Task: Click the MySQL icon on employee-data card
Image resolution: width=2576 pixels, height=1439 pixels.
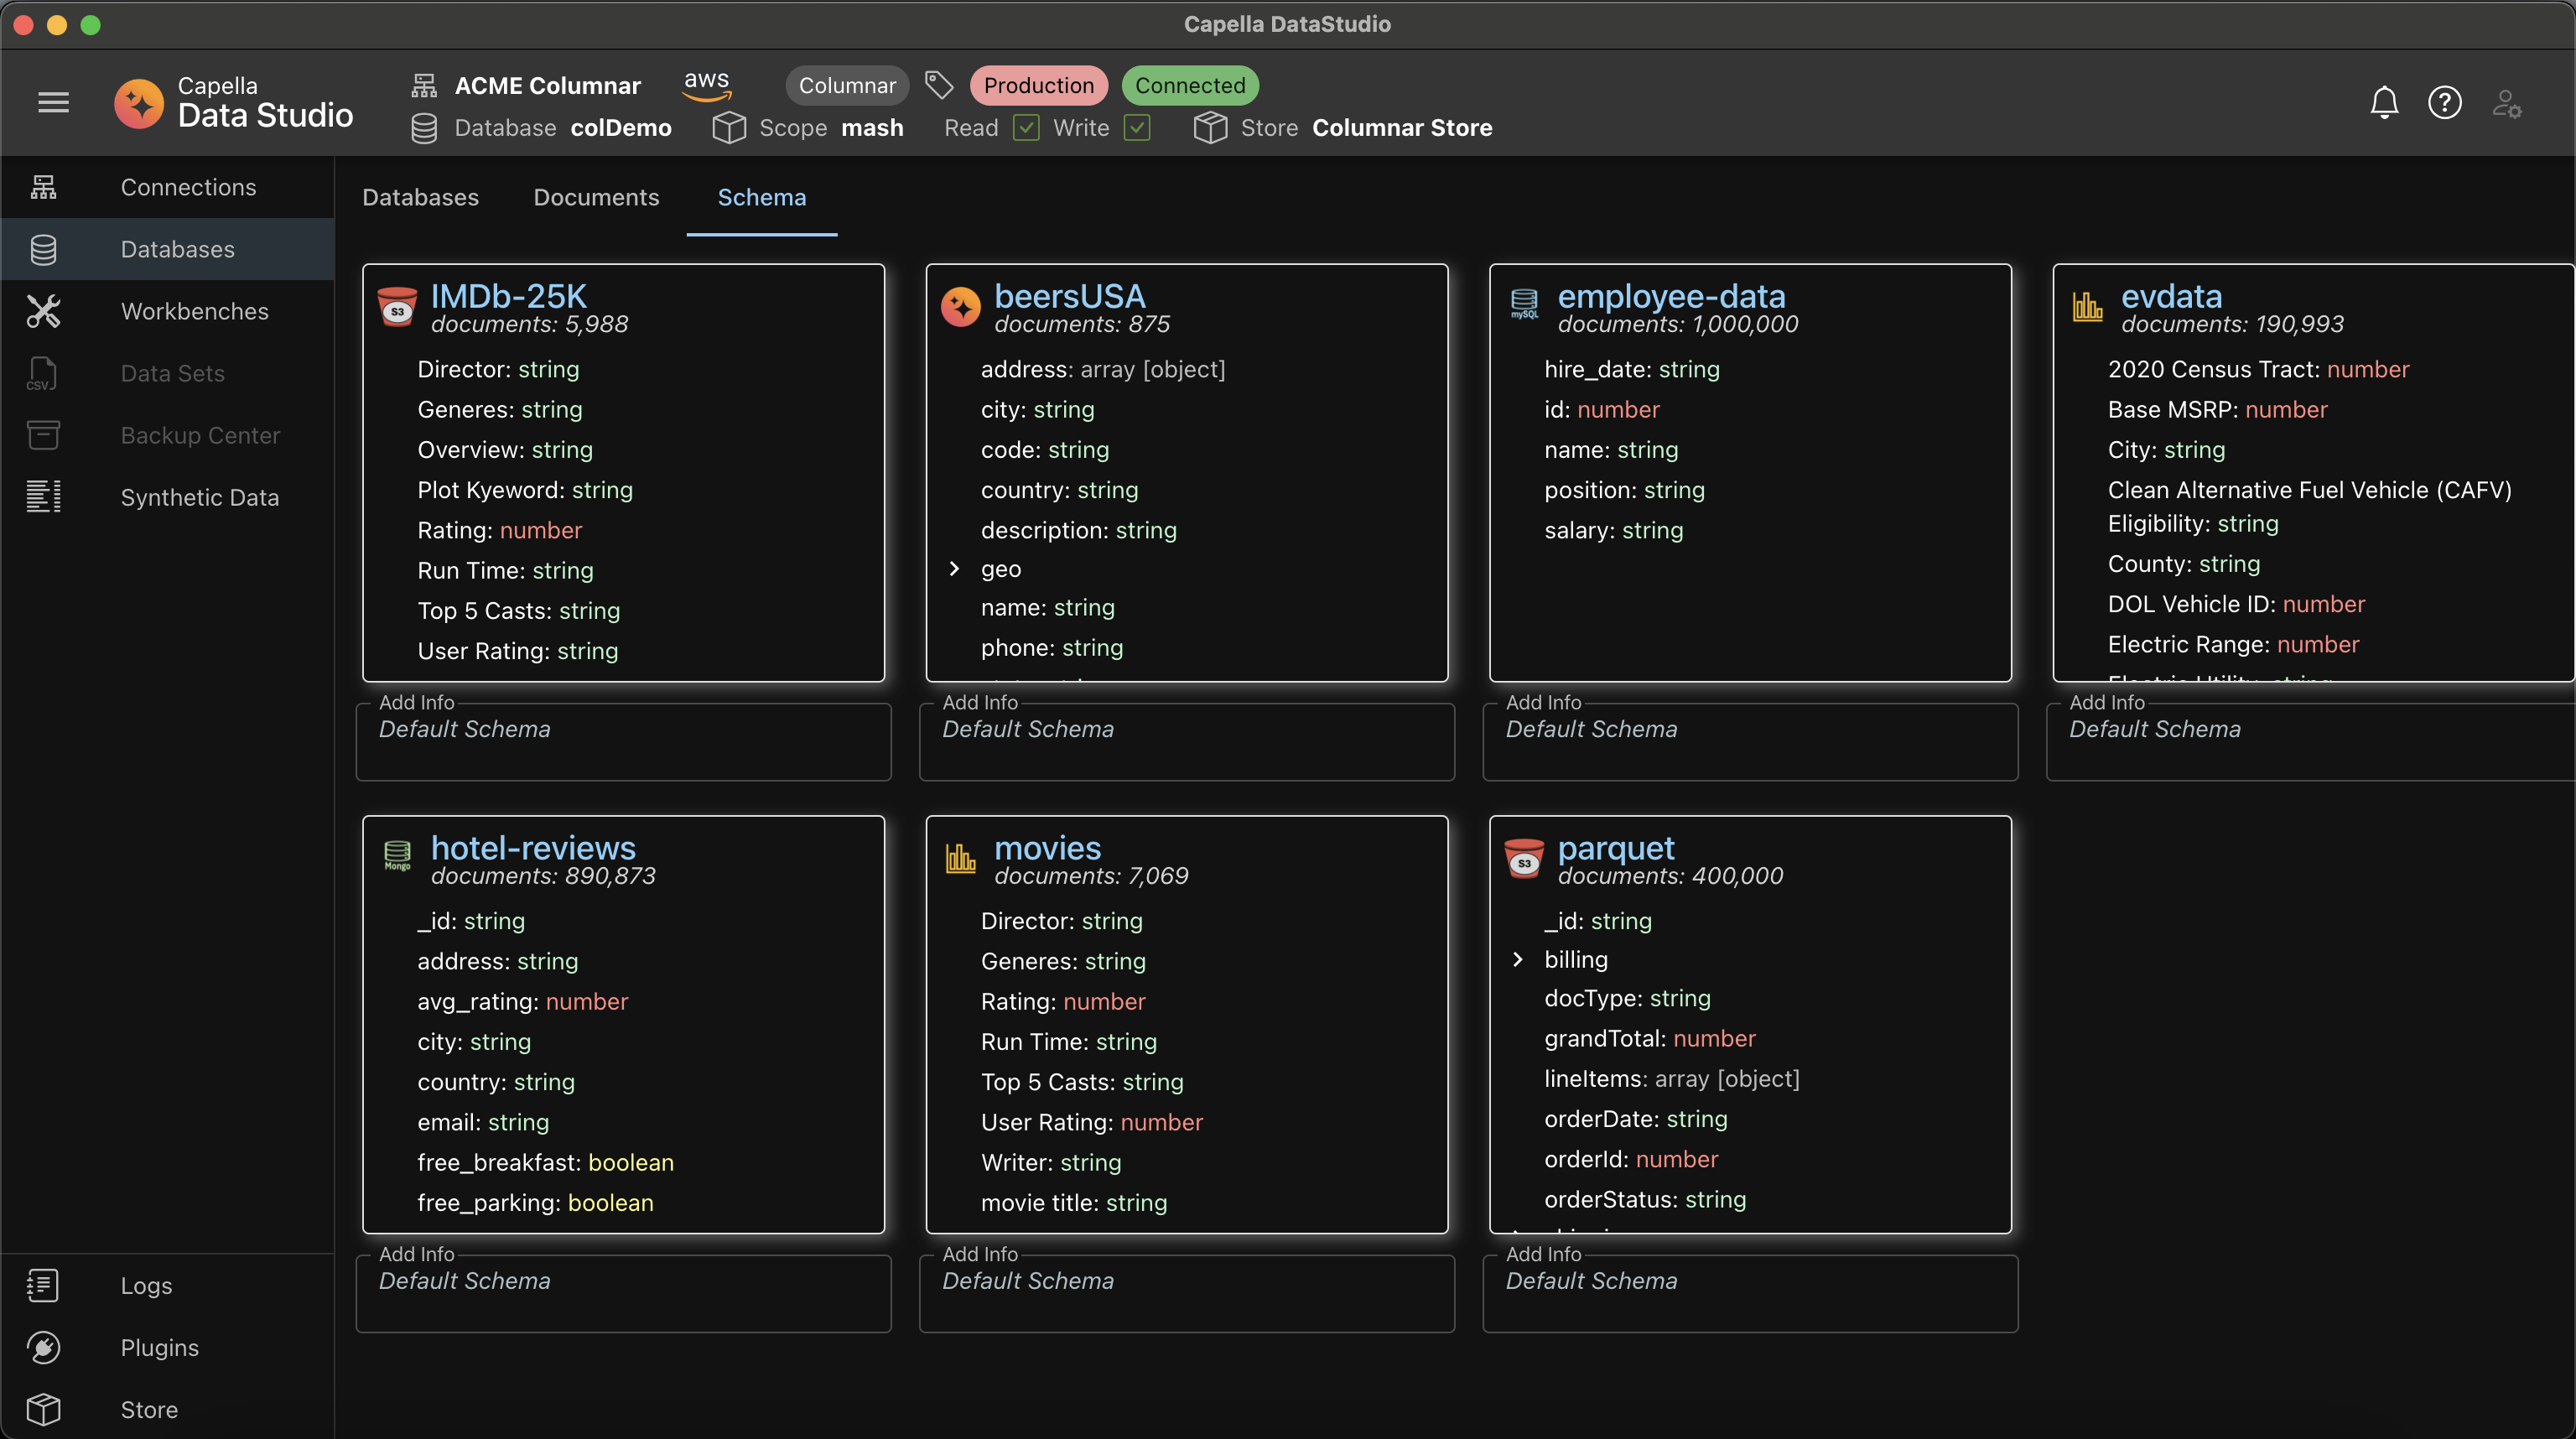Action: point(1524,304)
